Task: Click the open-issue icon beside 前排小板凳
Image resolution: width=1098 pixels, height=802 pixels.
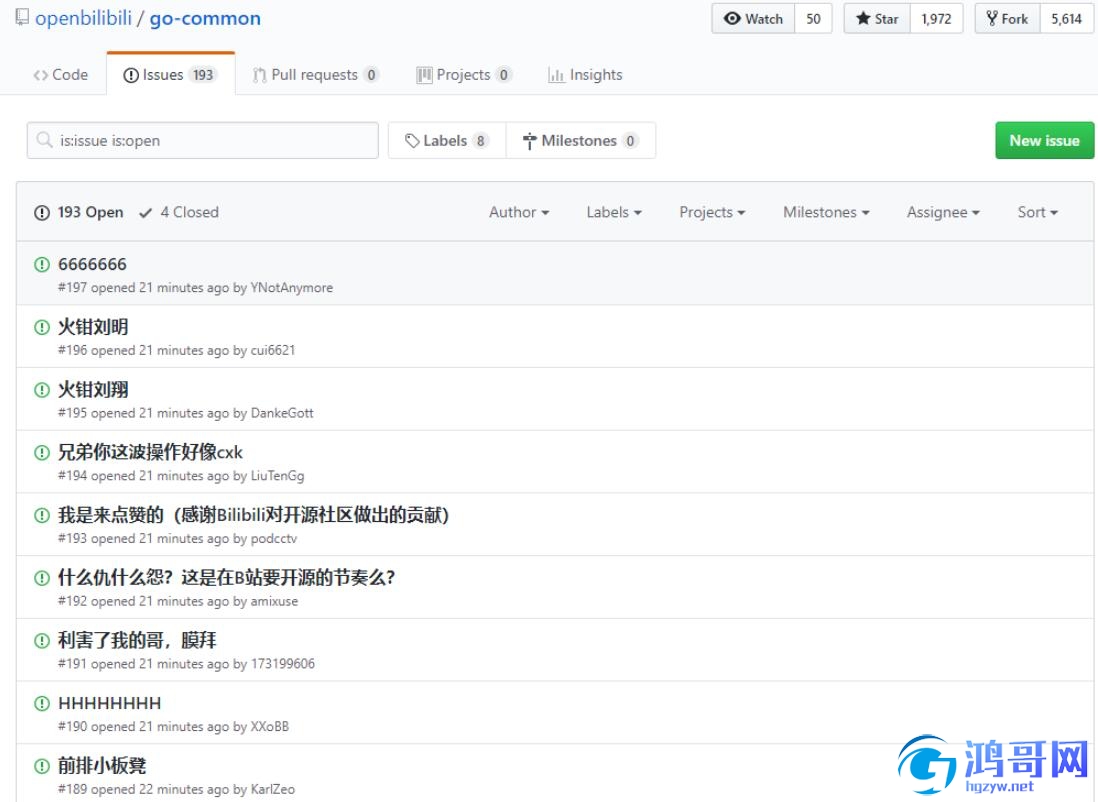Action: pos(42,766)
